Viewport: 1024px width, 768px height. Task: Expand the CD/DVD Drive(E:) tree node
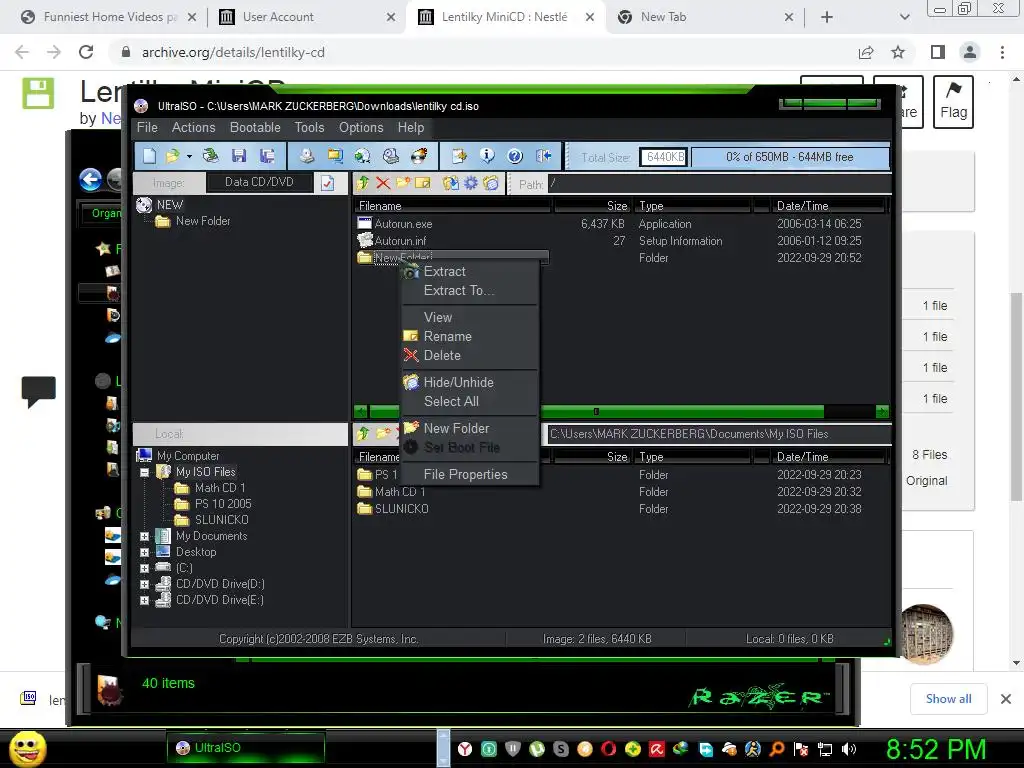click(144, 600)
